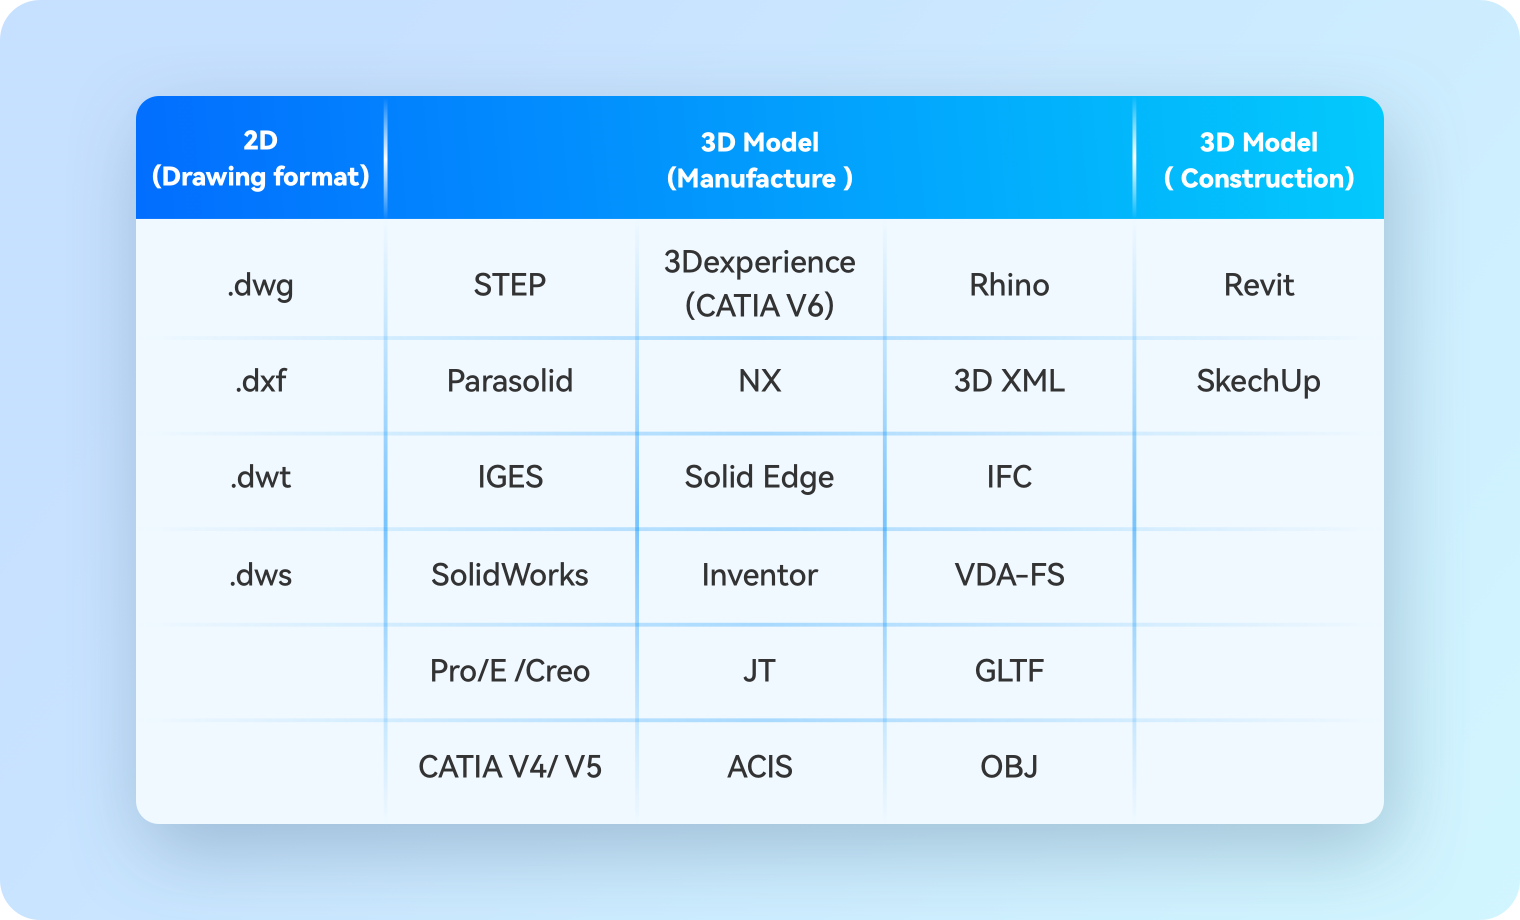The height and width of the screenshot is (920, 1520).
Task: Click the SolidWorks entry
Action: pos(510,575)
